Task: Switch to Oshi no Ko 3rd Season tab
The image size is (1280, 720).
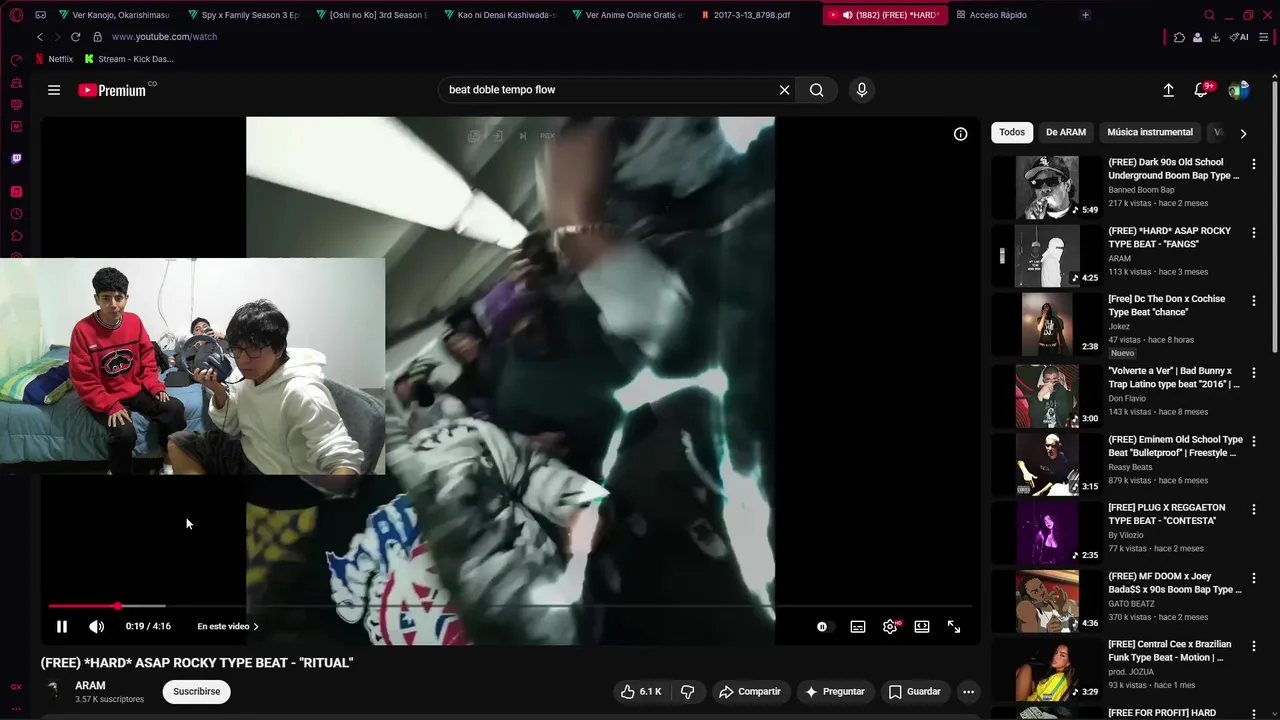Action: 371,15
